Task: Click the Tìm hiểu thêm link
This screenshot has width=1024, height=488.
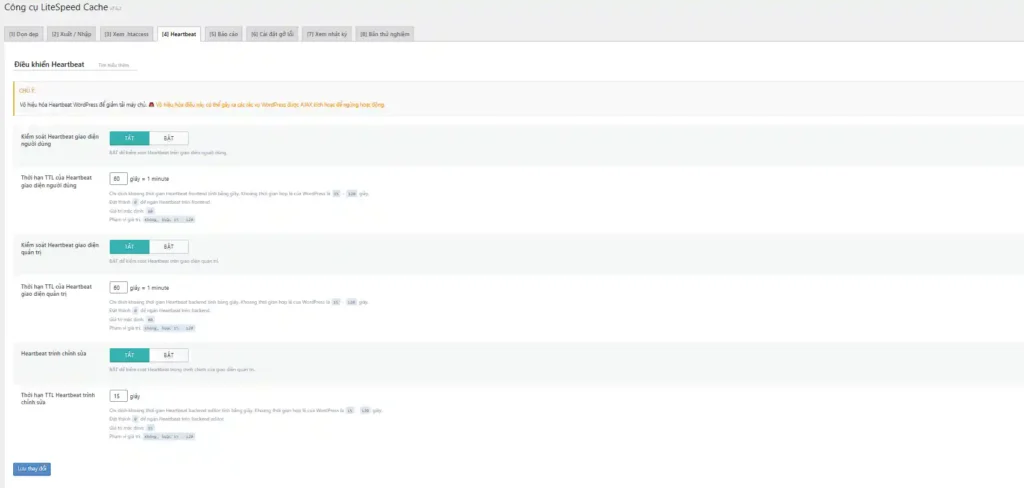Action: click(x=114, y=65)
